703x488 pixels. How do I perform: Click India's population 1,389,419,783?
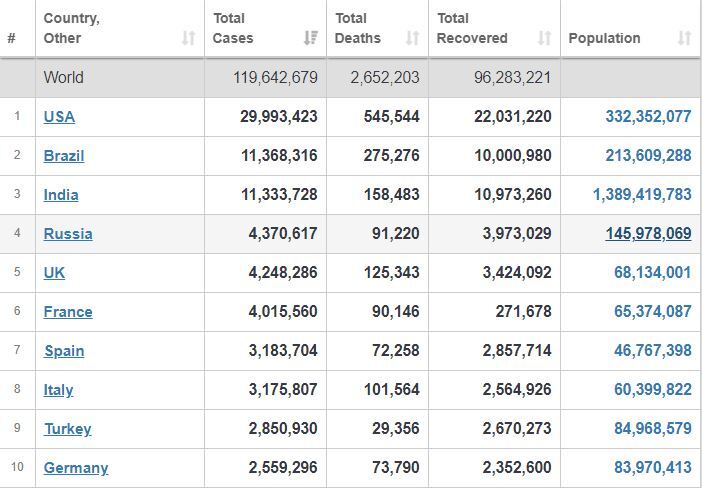(642, 195)
